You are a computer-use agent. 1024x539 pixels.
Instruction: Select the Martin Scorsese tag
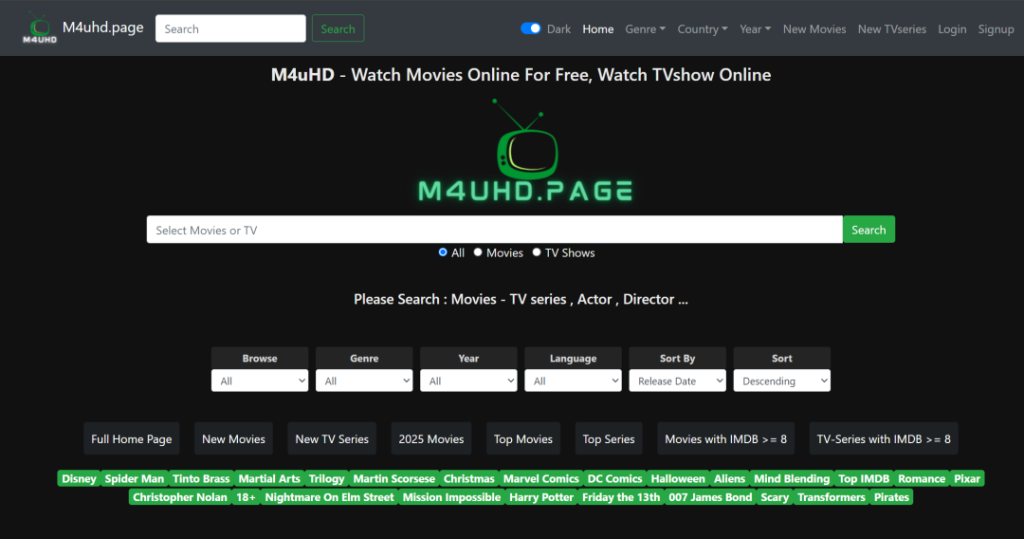(x=394, y=479)
